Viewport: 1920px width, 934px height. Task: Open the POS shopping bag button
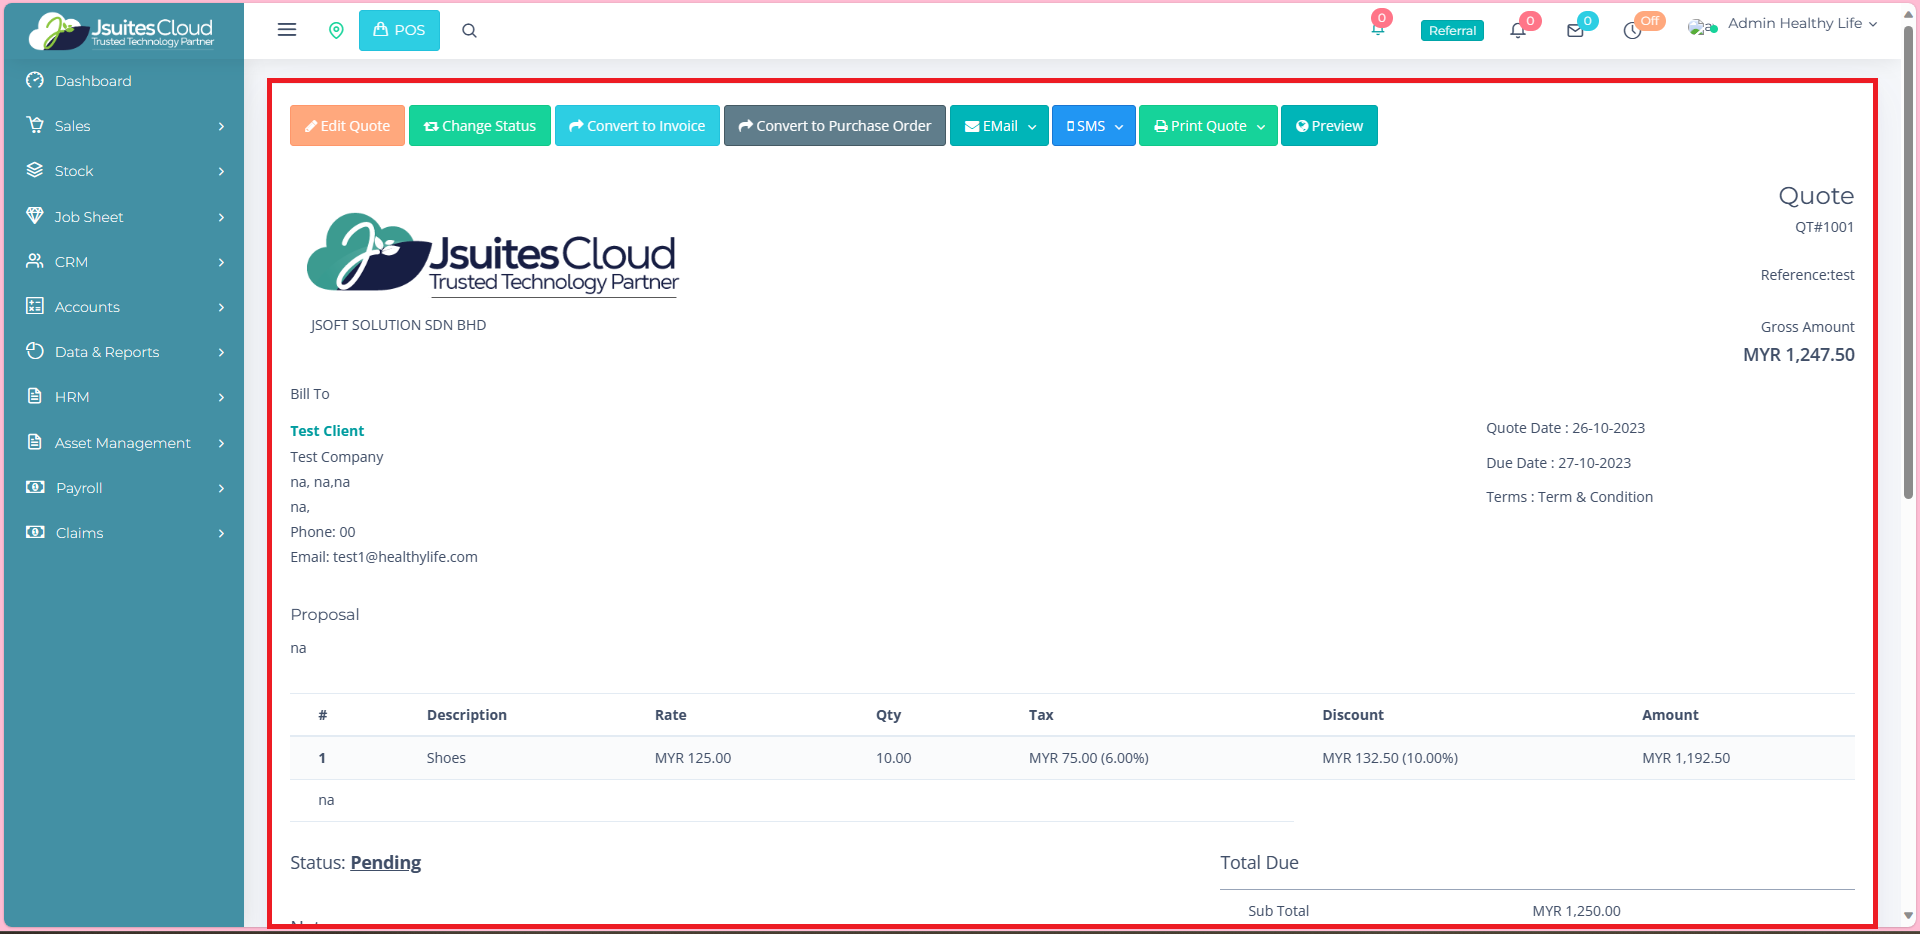click(399, 30)
